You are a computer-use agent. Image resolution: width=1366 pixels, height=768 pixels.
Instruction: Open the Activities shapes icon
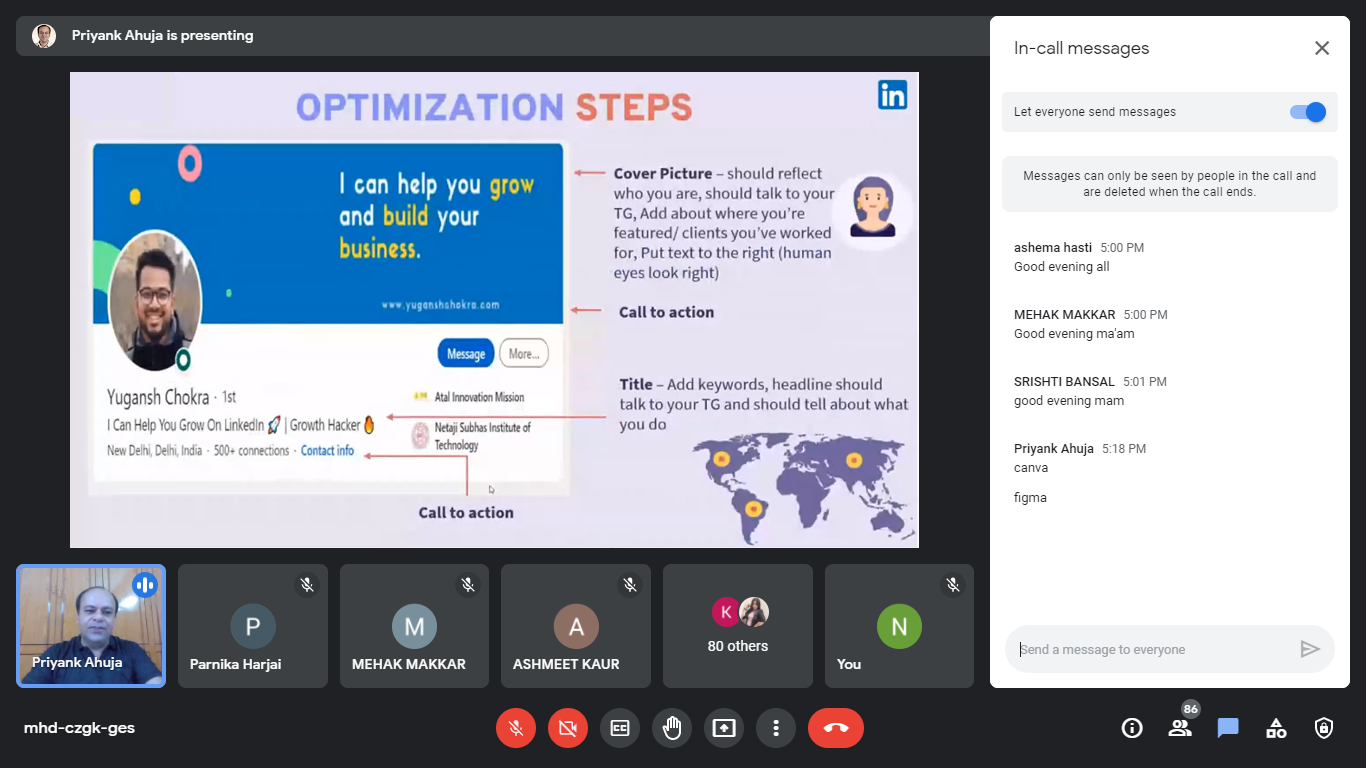(x=1276, y=728)
